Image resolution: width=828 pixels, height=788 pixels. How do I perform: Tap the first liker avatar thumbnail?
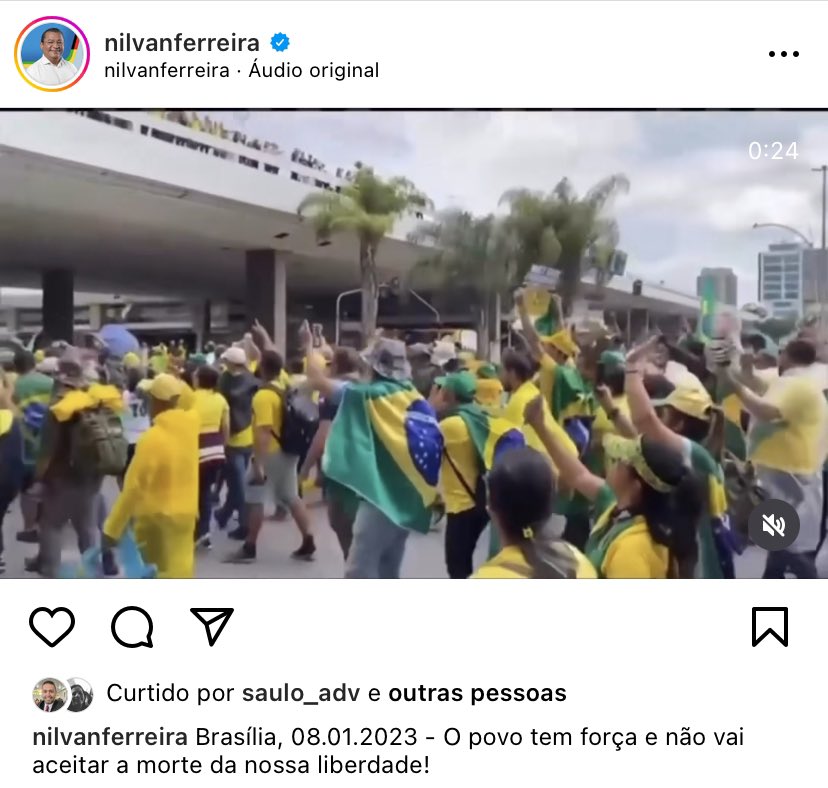pyautogui.click(x=50, y=695)
